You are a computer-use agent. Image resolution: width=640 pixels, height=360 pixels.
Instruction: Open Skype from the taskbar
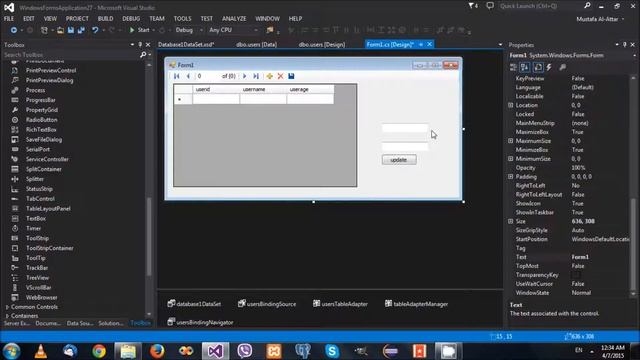coord(332,351)
